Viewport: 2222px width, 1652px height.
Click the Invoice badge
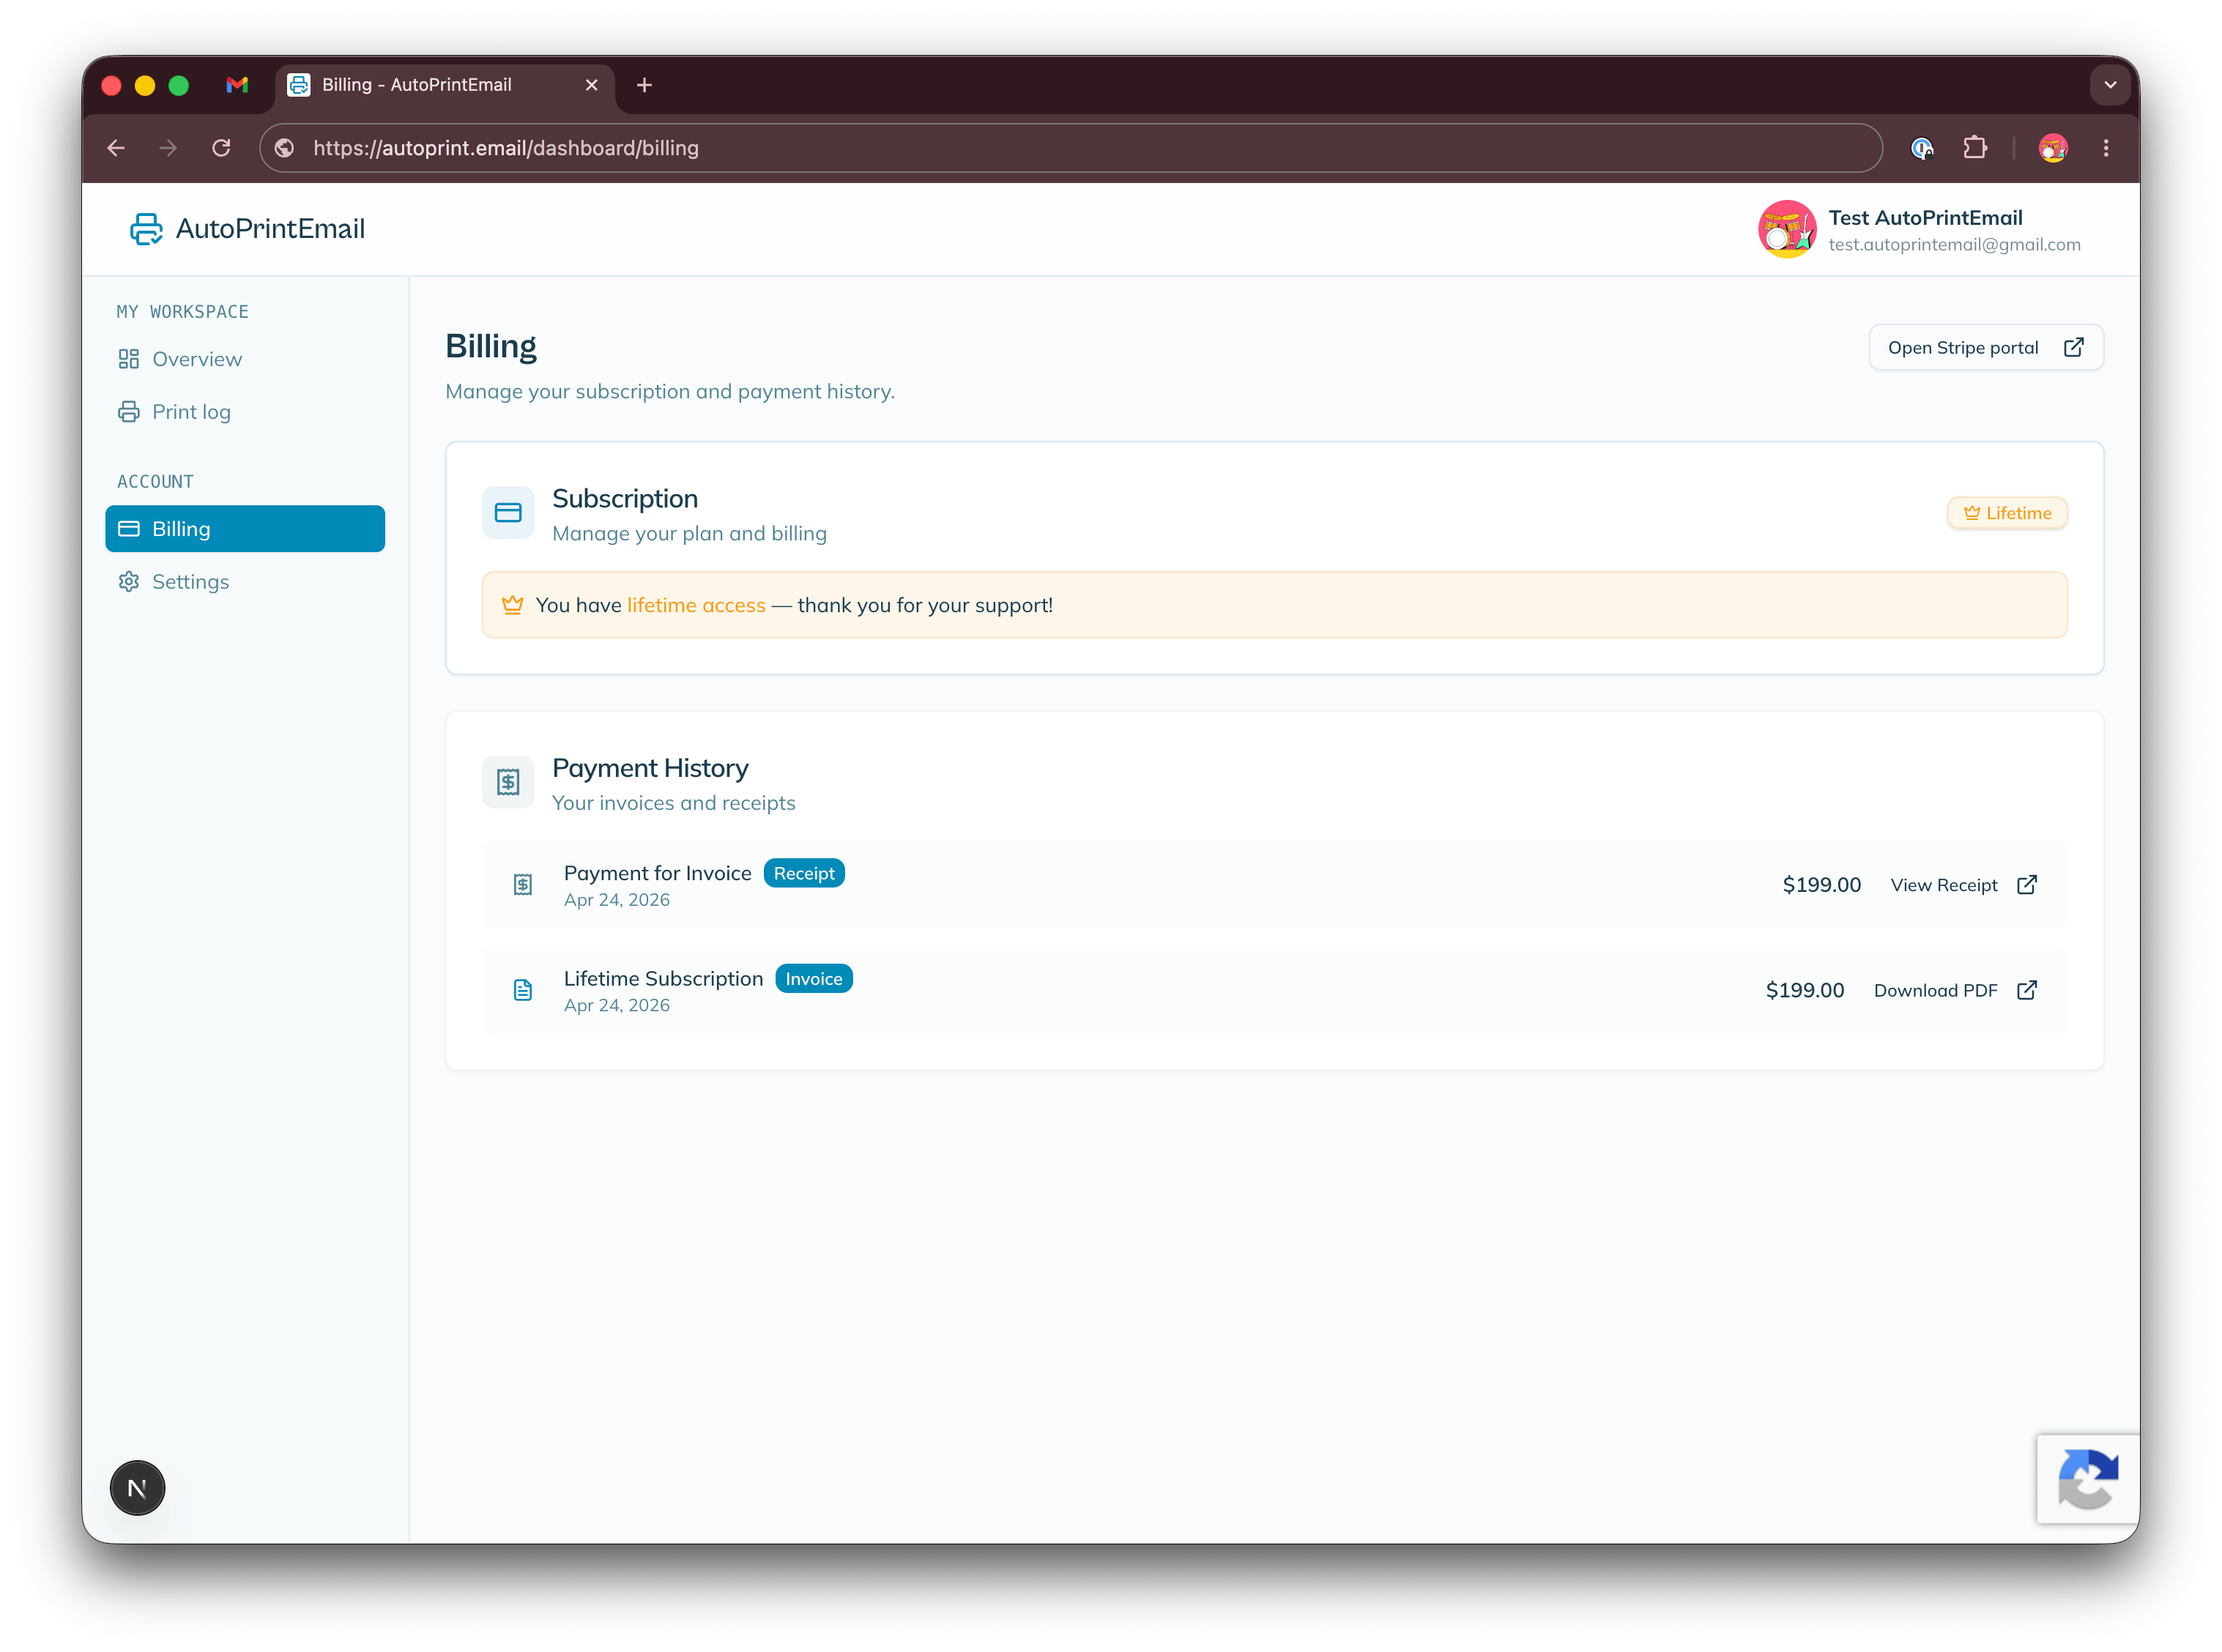(x=814, y=979)
